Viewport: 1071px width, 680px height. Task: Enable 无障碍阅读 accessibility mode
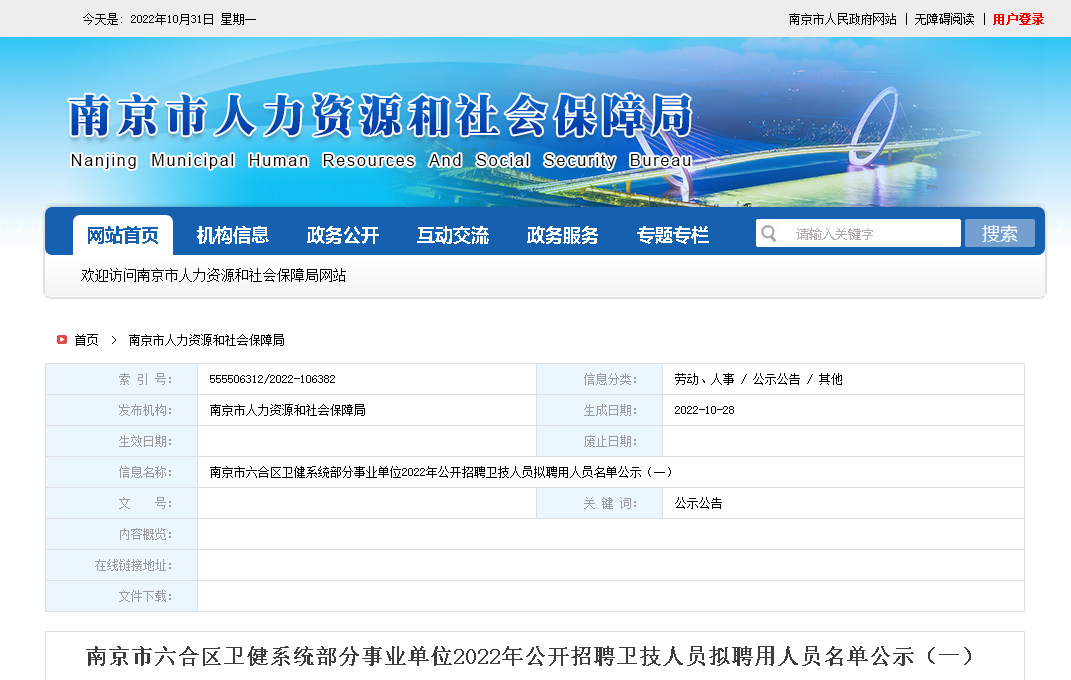[944, 19]
